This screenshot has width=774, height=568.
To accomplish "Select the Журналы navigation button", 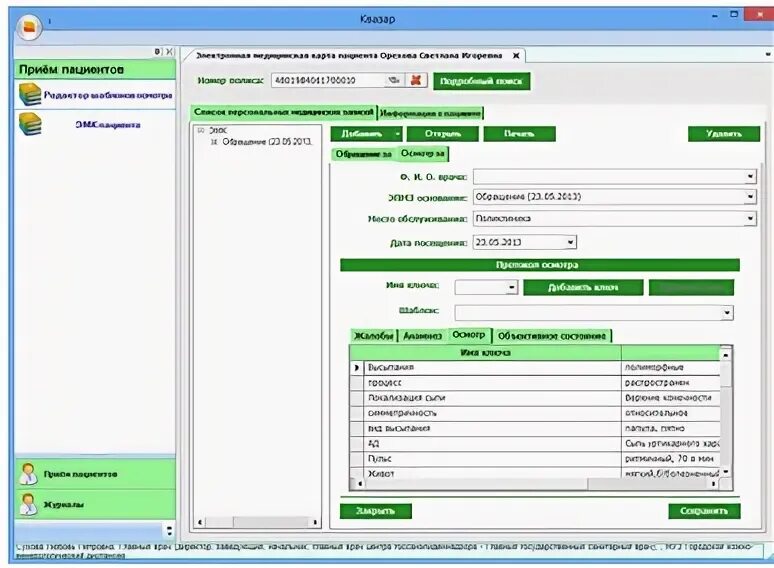I will tap(96, 504).
